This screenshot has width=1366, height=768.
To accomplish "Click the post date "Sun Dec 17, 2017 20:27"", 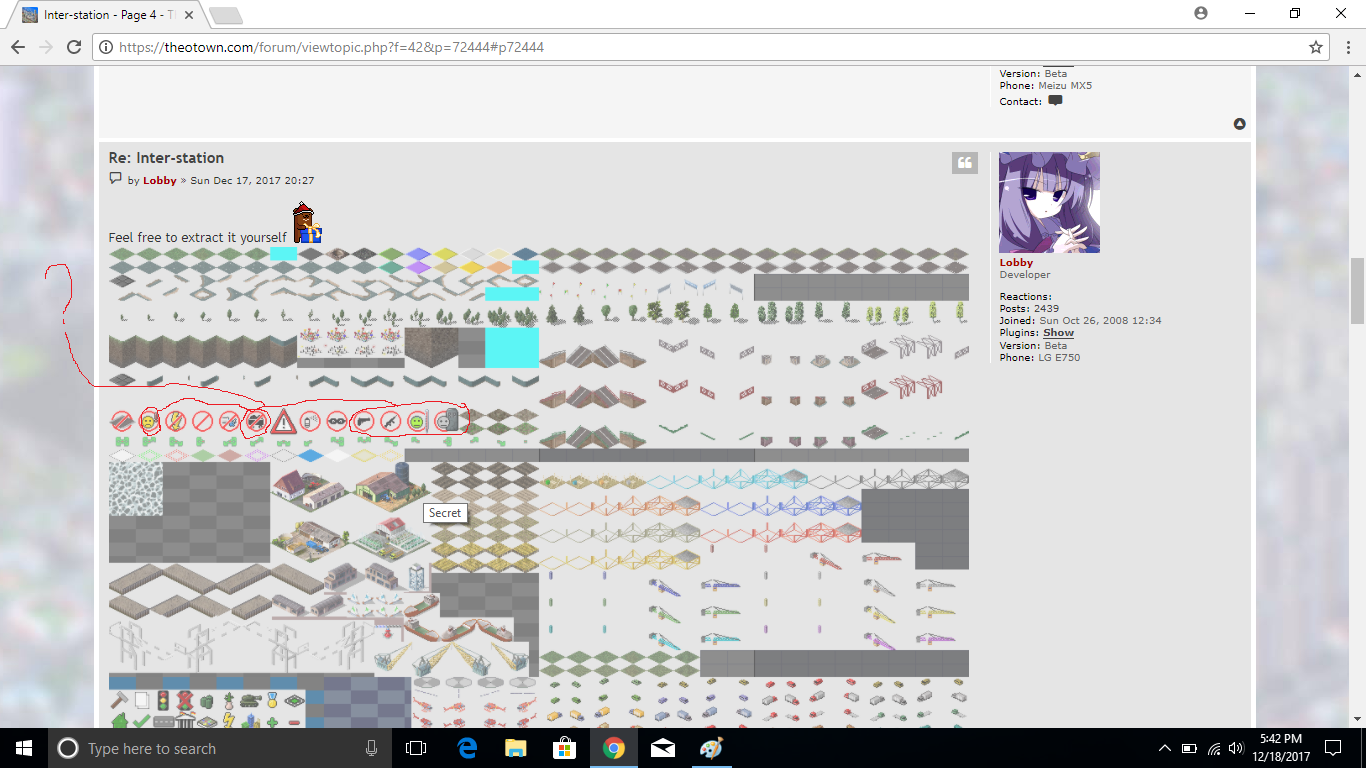I will coord(252,181).
